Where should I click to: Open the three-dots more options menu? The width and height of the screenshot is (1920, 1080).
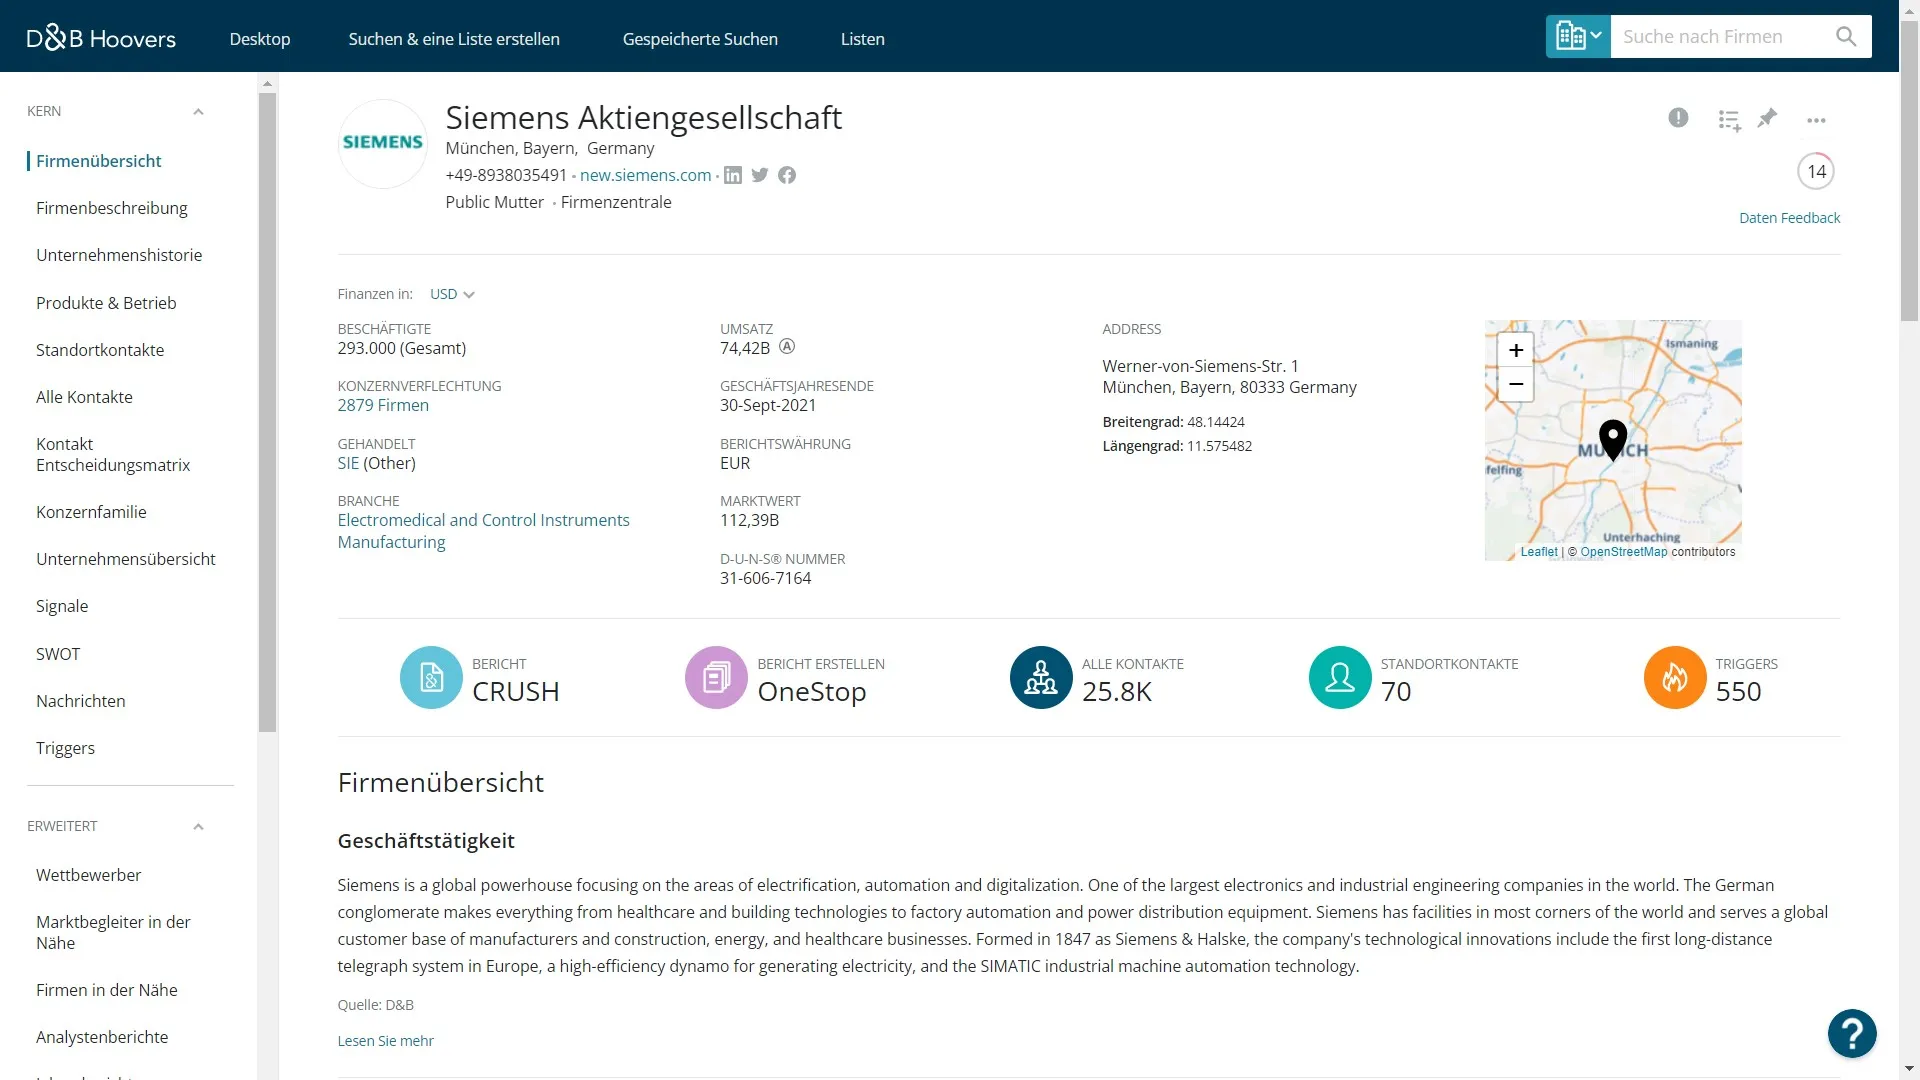point(1816,120)
